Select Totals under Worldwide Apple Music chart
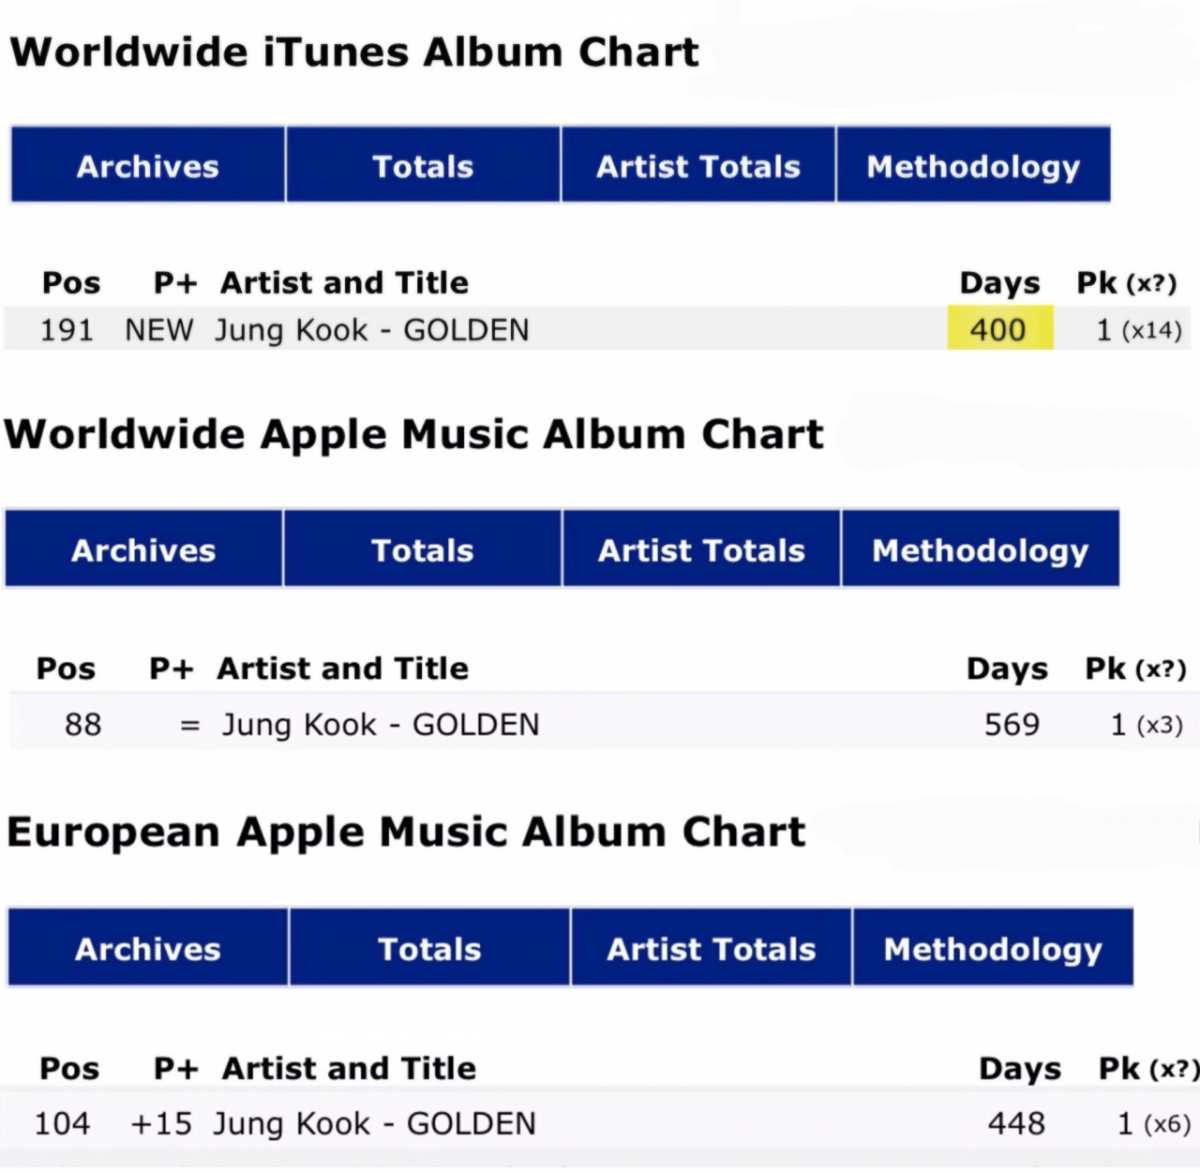 pyautogui.click(x=423, y=550)
